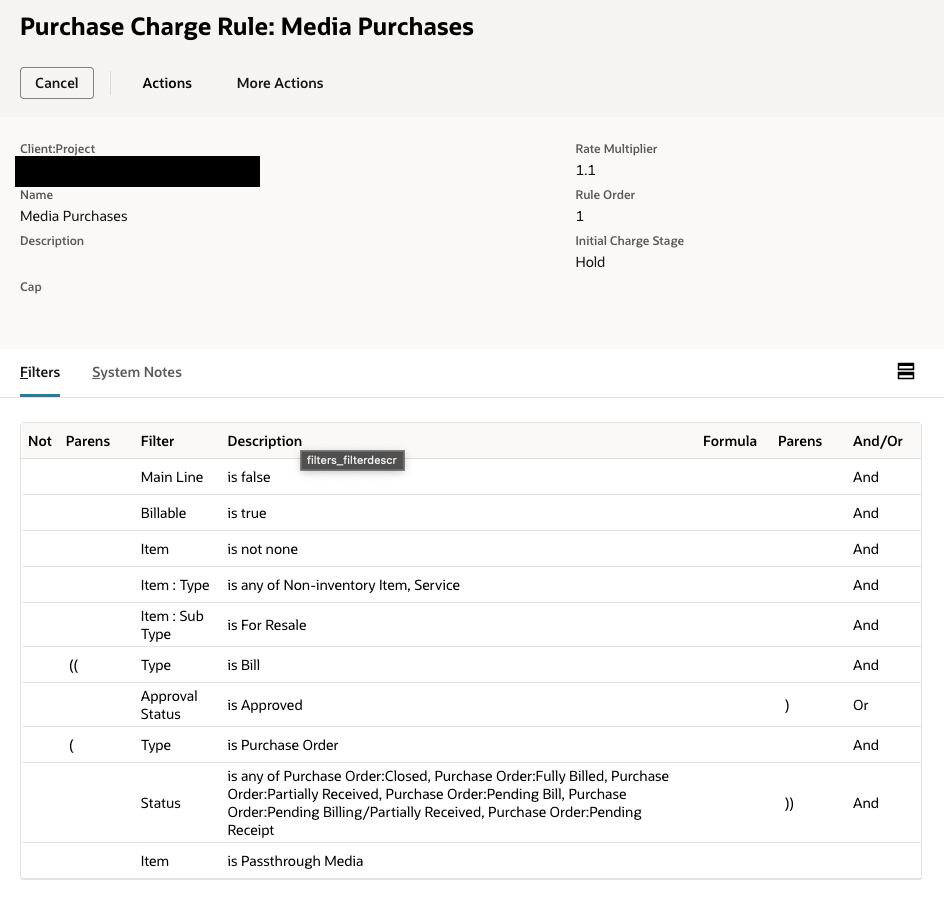The width and height of the screenshot is (944, 903).
Task: Click the Cap field label
Action: pyautogui.click(x=31, y=287)
